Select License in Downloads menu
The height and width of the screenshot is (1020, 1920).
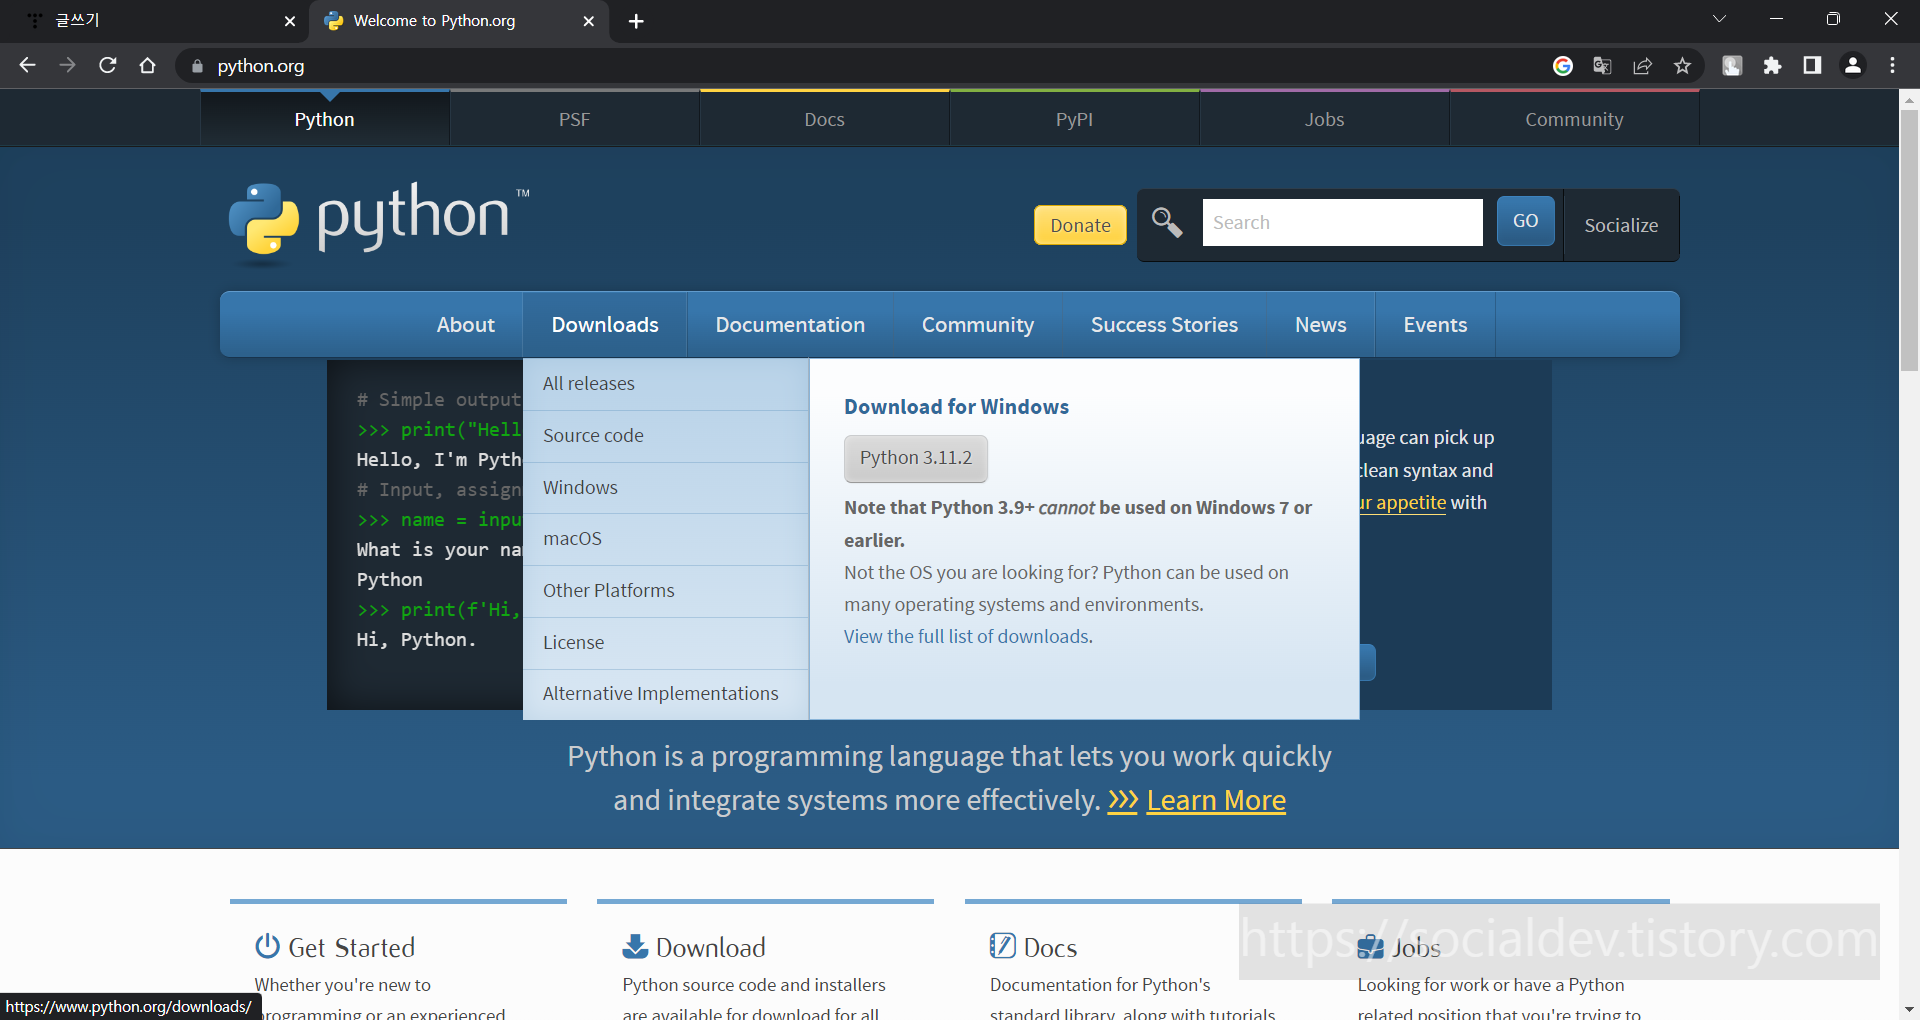(665, 643)
